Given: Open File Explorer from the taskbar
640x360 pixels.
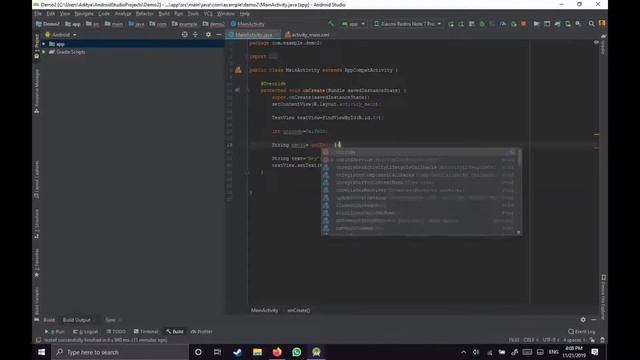Looking at the screenshot, I should [x=257, y=352].
